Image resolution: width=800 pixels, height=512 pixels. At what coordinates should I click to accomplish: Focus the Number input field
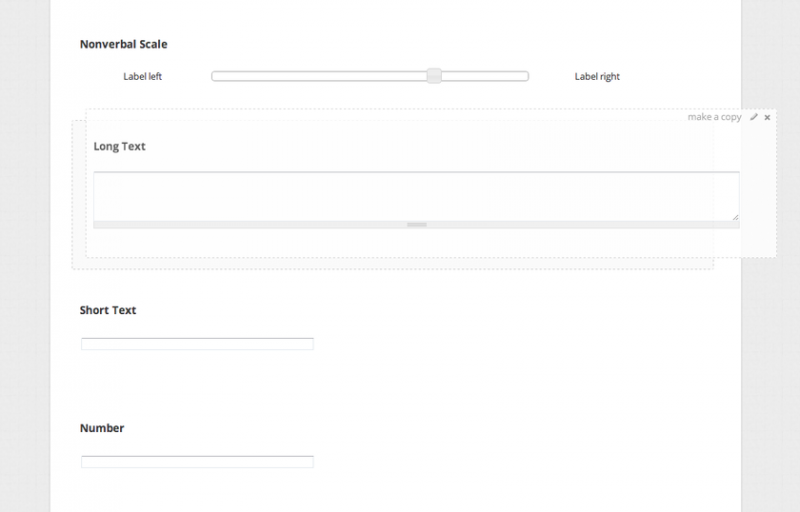pyautogui.click(x=197, y=462)
